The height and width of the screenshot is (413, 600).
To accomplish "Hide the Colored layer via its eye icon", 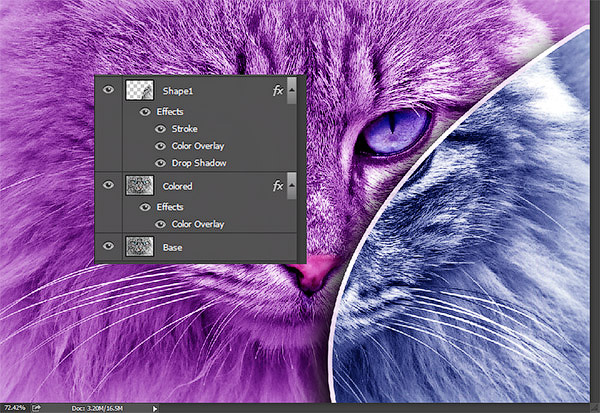I will tap(109, 185).
